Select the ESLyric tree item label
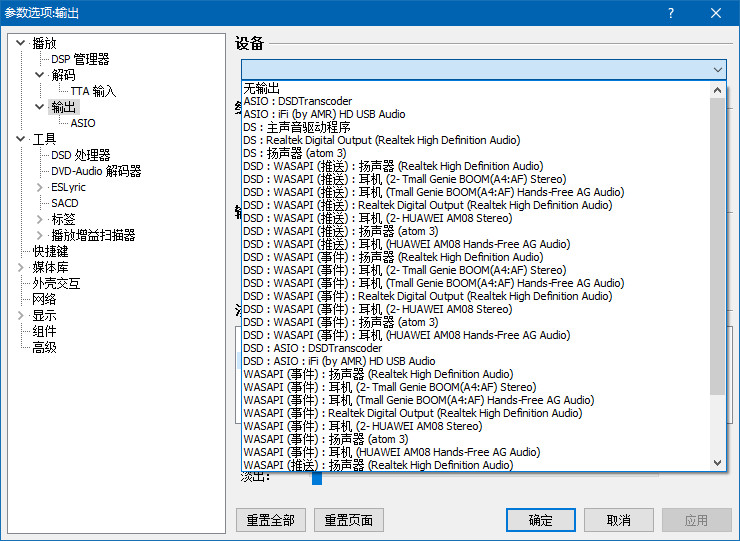Image resolution: width=740 pixels, height=541 pixels. click(x=68, y=187)
